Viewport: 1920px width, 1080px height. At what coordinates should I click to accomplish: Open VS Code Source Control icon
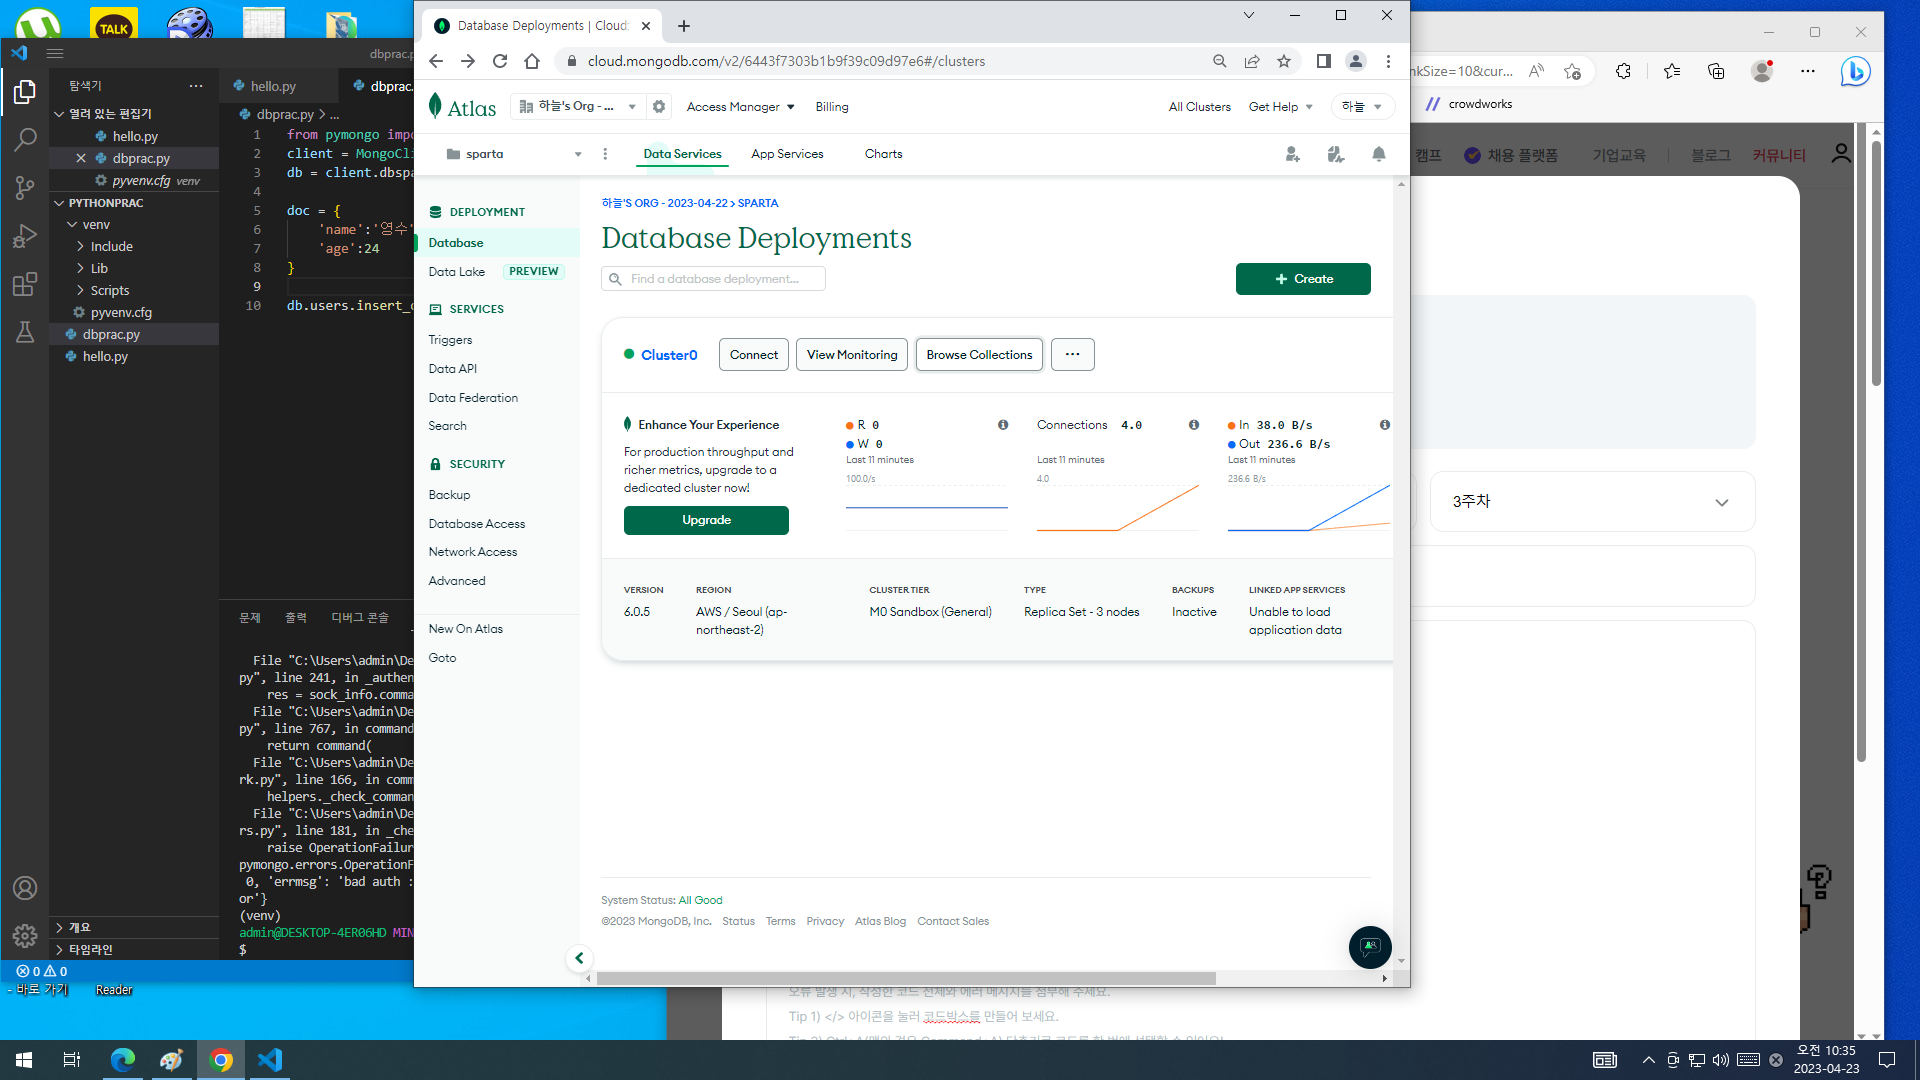coord(25,188)
